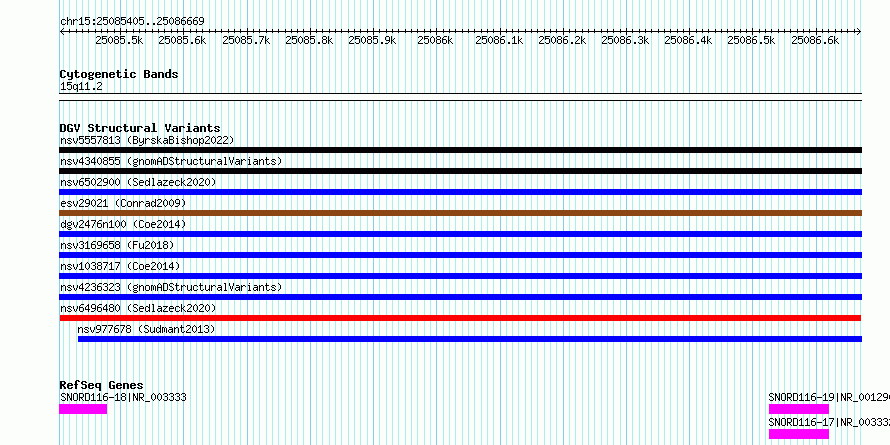Click the blue bar under nsv977678
Viewport: 890px width, 445px height.
[469, 339]
